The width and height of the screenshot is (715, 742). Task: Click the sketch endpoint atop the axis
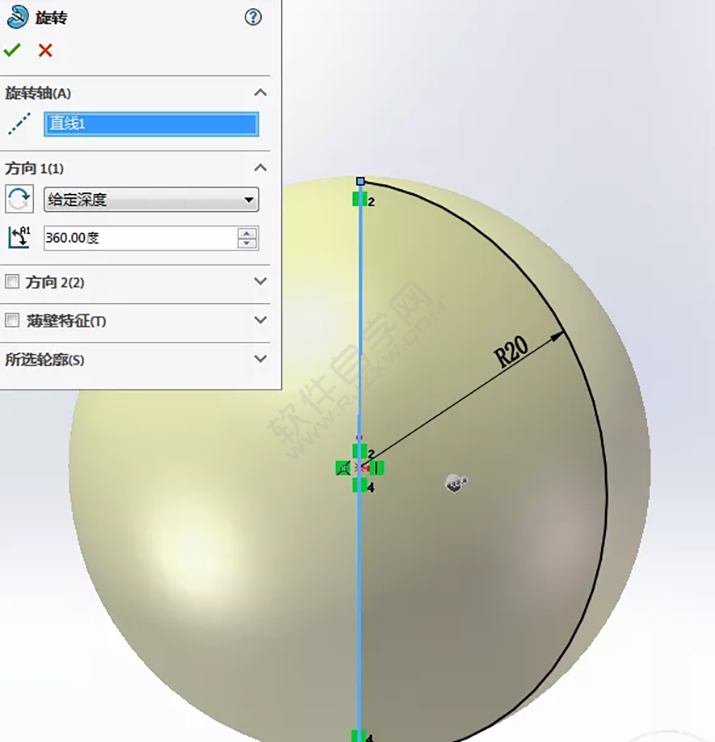click(x=361, y=181)
